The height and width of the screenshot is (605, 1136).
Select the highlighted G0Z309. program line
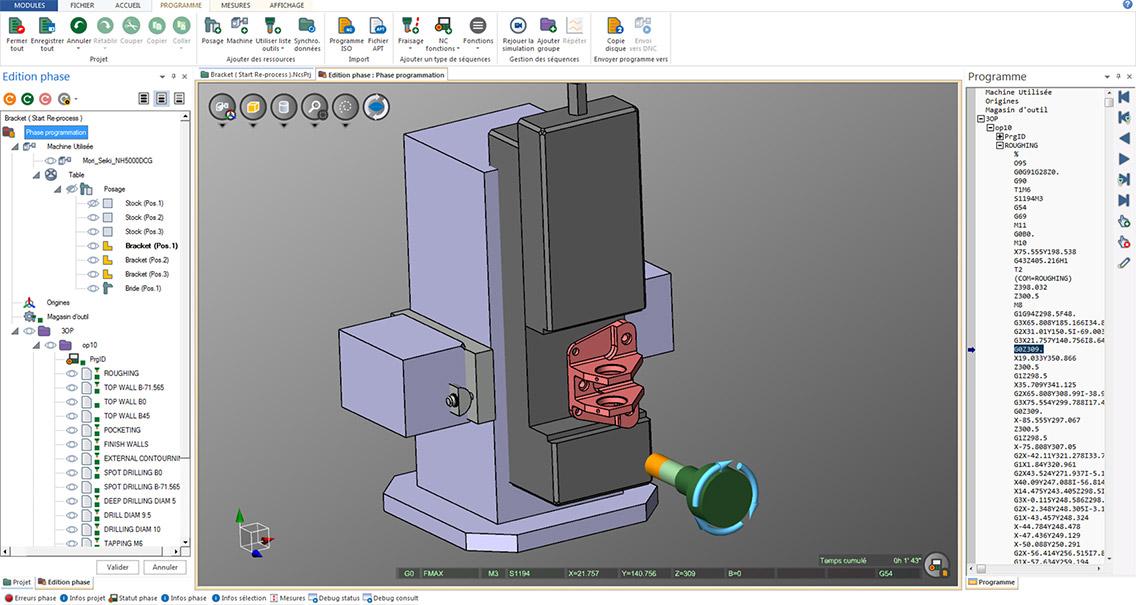tap(1029, 349)
